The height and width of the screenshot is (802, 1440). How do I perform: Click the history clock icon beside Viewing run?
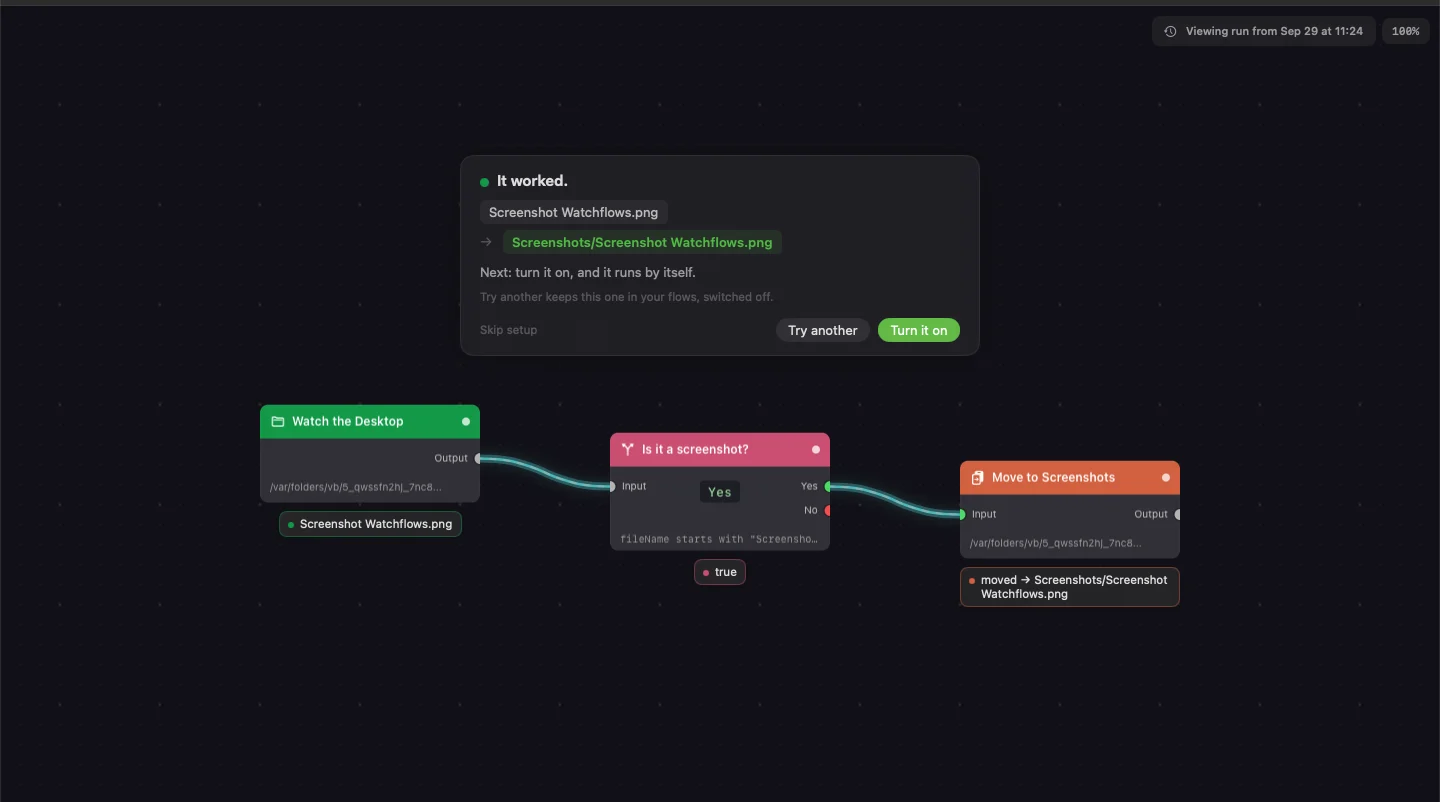pos(1171,31)
